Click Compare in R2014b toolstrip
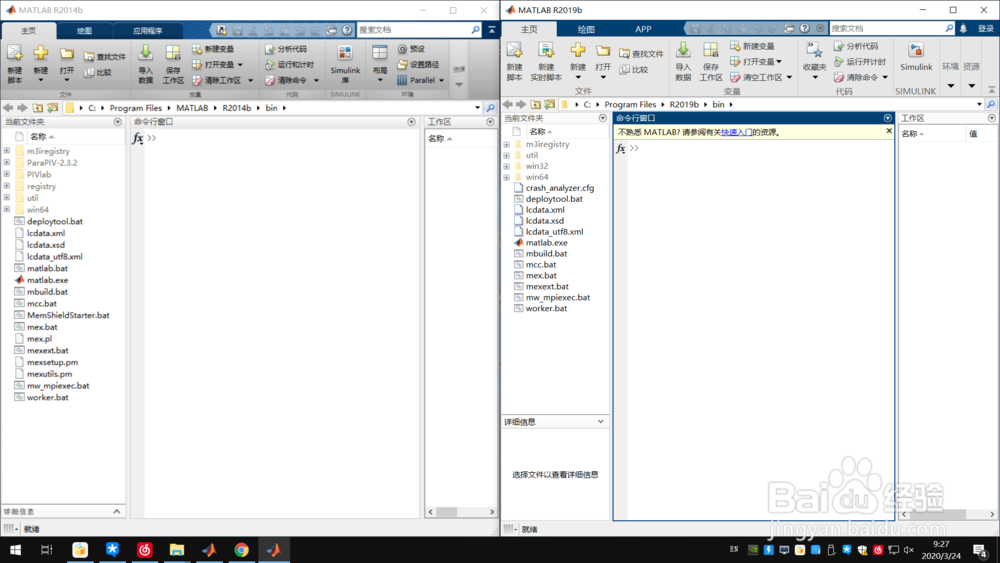The width and height of the screenshot is (1000, 563). coord(98,73)
